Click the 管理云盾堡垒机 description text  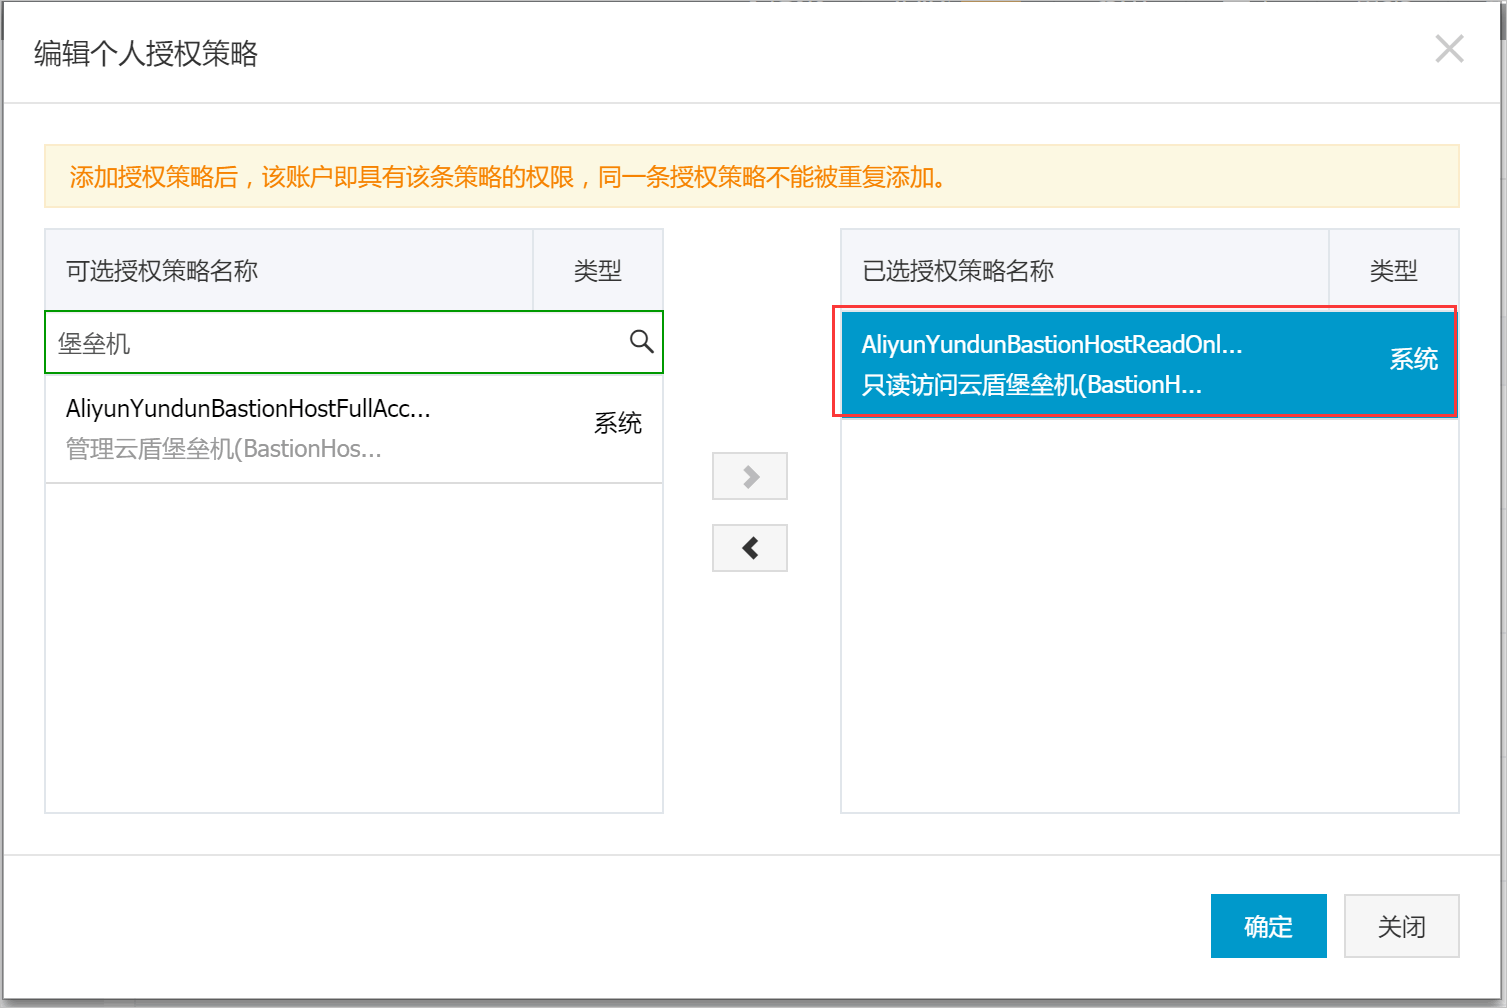pyautogui.click(x=224, y=449)
